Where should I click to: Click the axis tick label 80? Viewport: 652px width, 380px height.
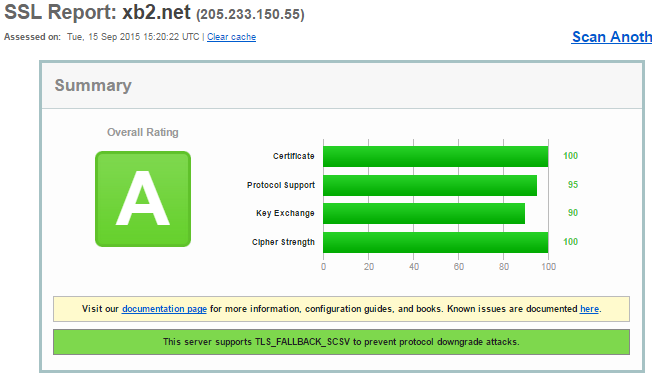[x=504, y=267]
